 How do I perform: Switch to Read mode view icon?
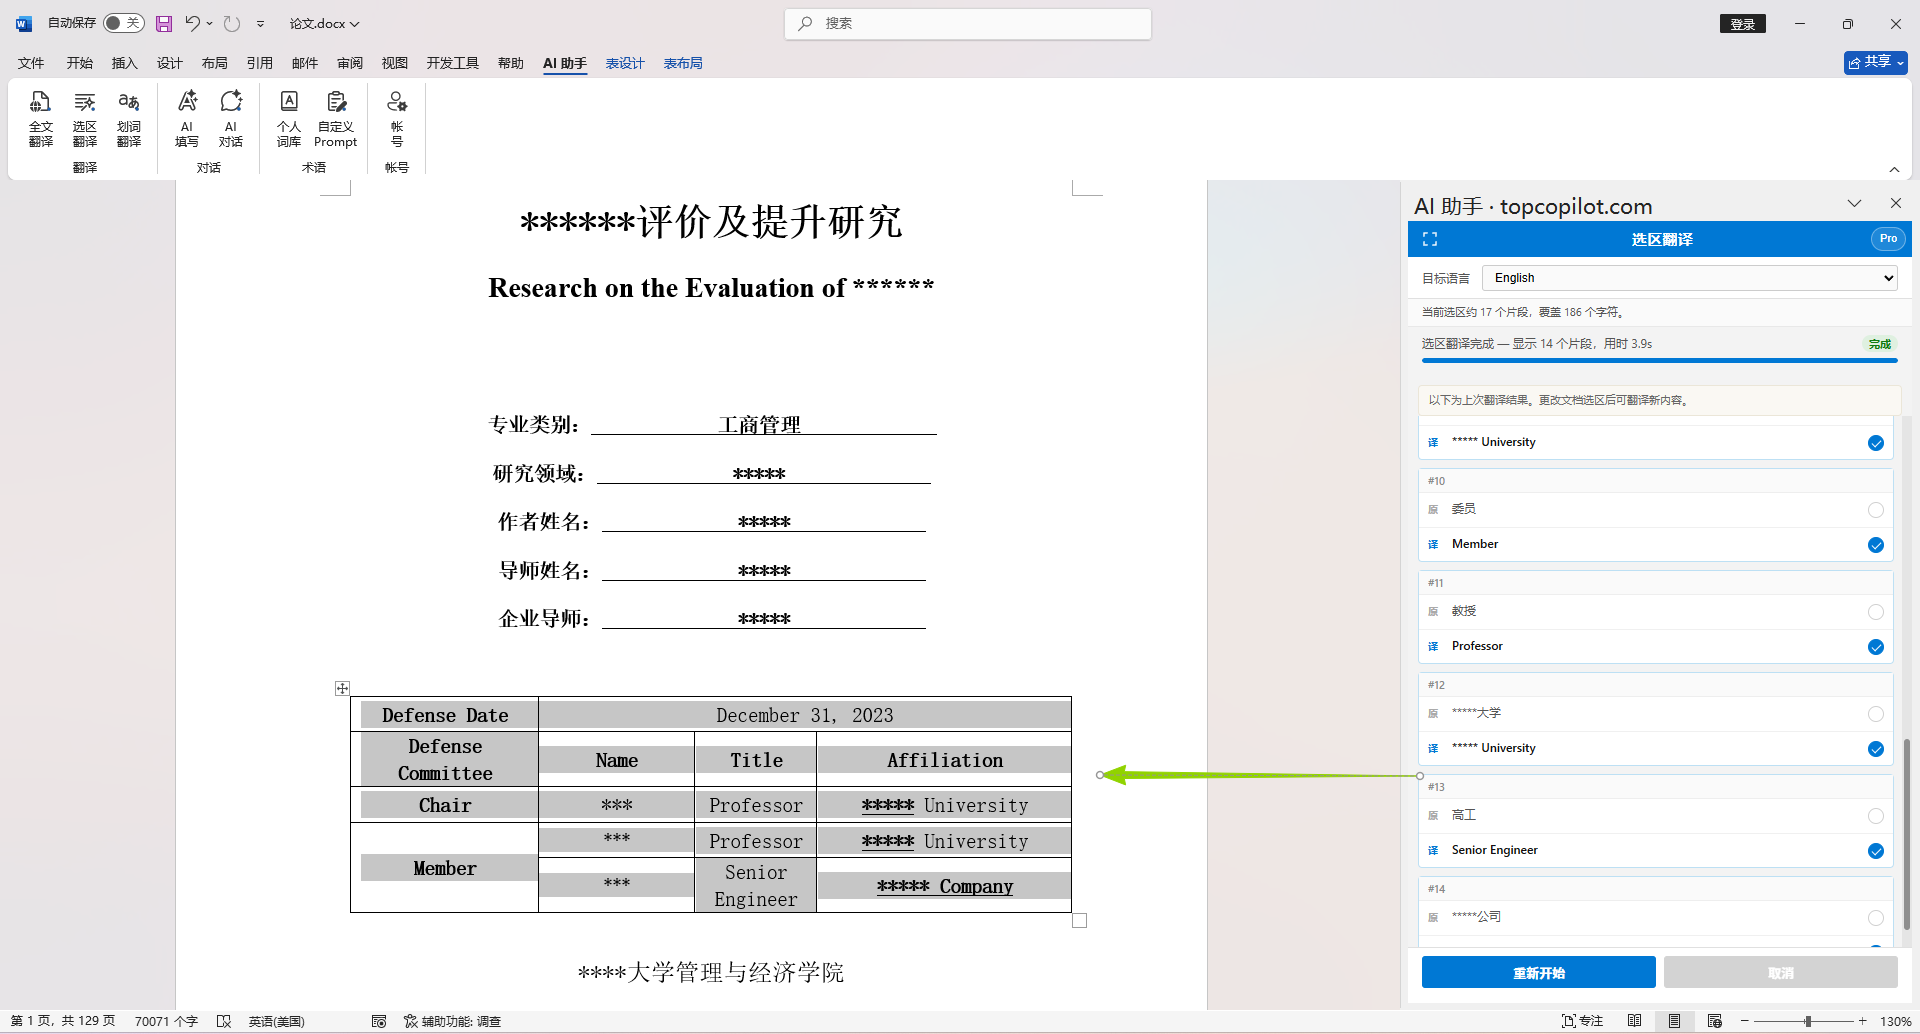pyautogui.click(x=1634, y=1021)
